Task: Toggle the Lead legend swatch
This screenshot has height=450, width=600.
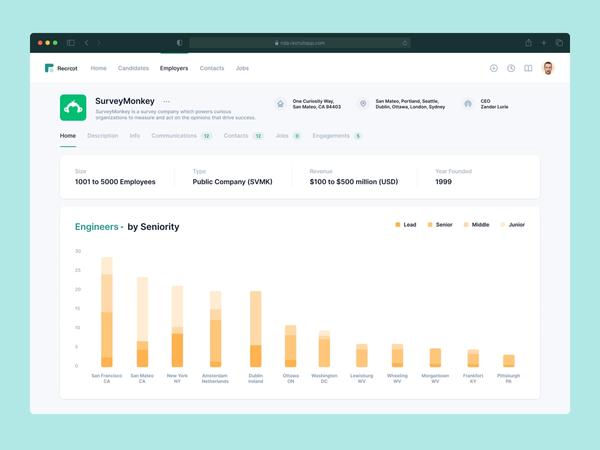Action: 398,225
